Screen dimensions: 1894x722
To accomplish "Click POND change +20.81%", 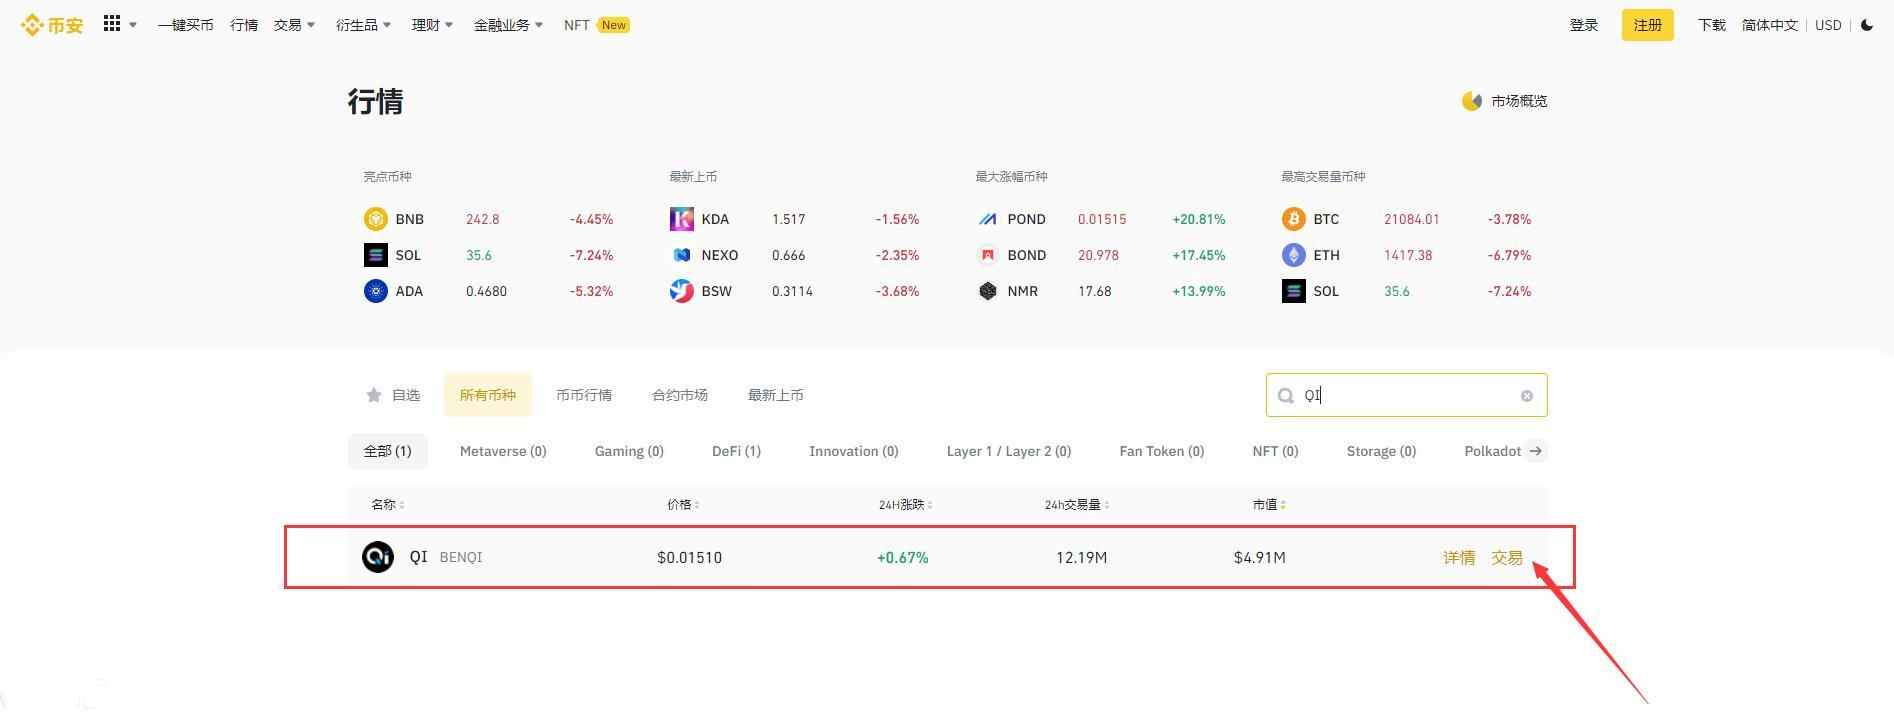I will pos(1198,219).
